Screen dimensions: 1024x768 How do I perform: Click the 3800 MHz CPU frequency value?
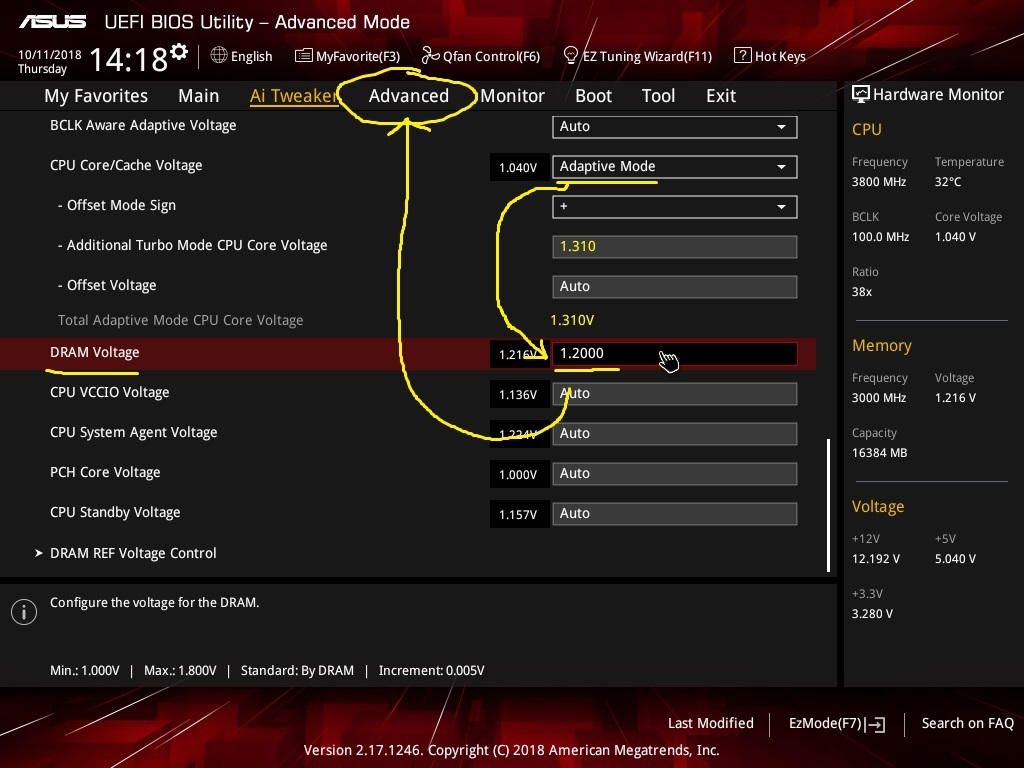click(x=879, y=182)
